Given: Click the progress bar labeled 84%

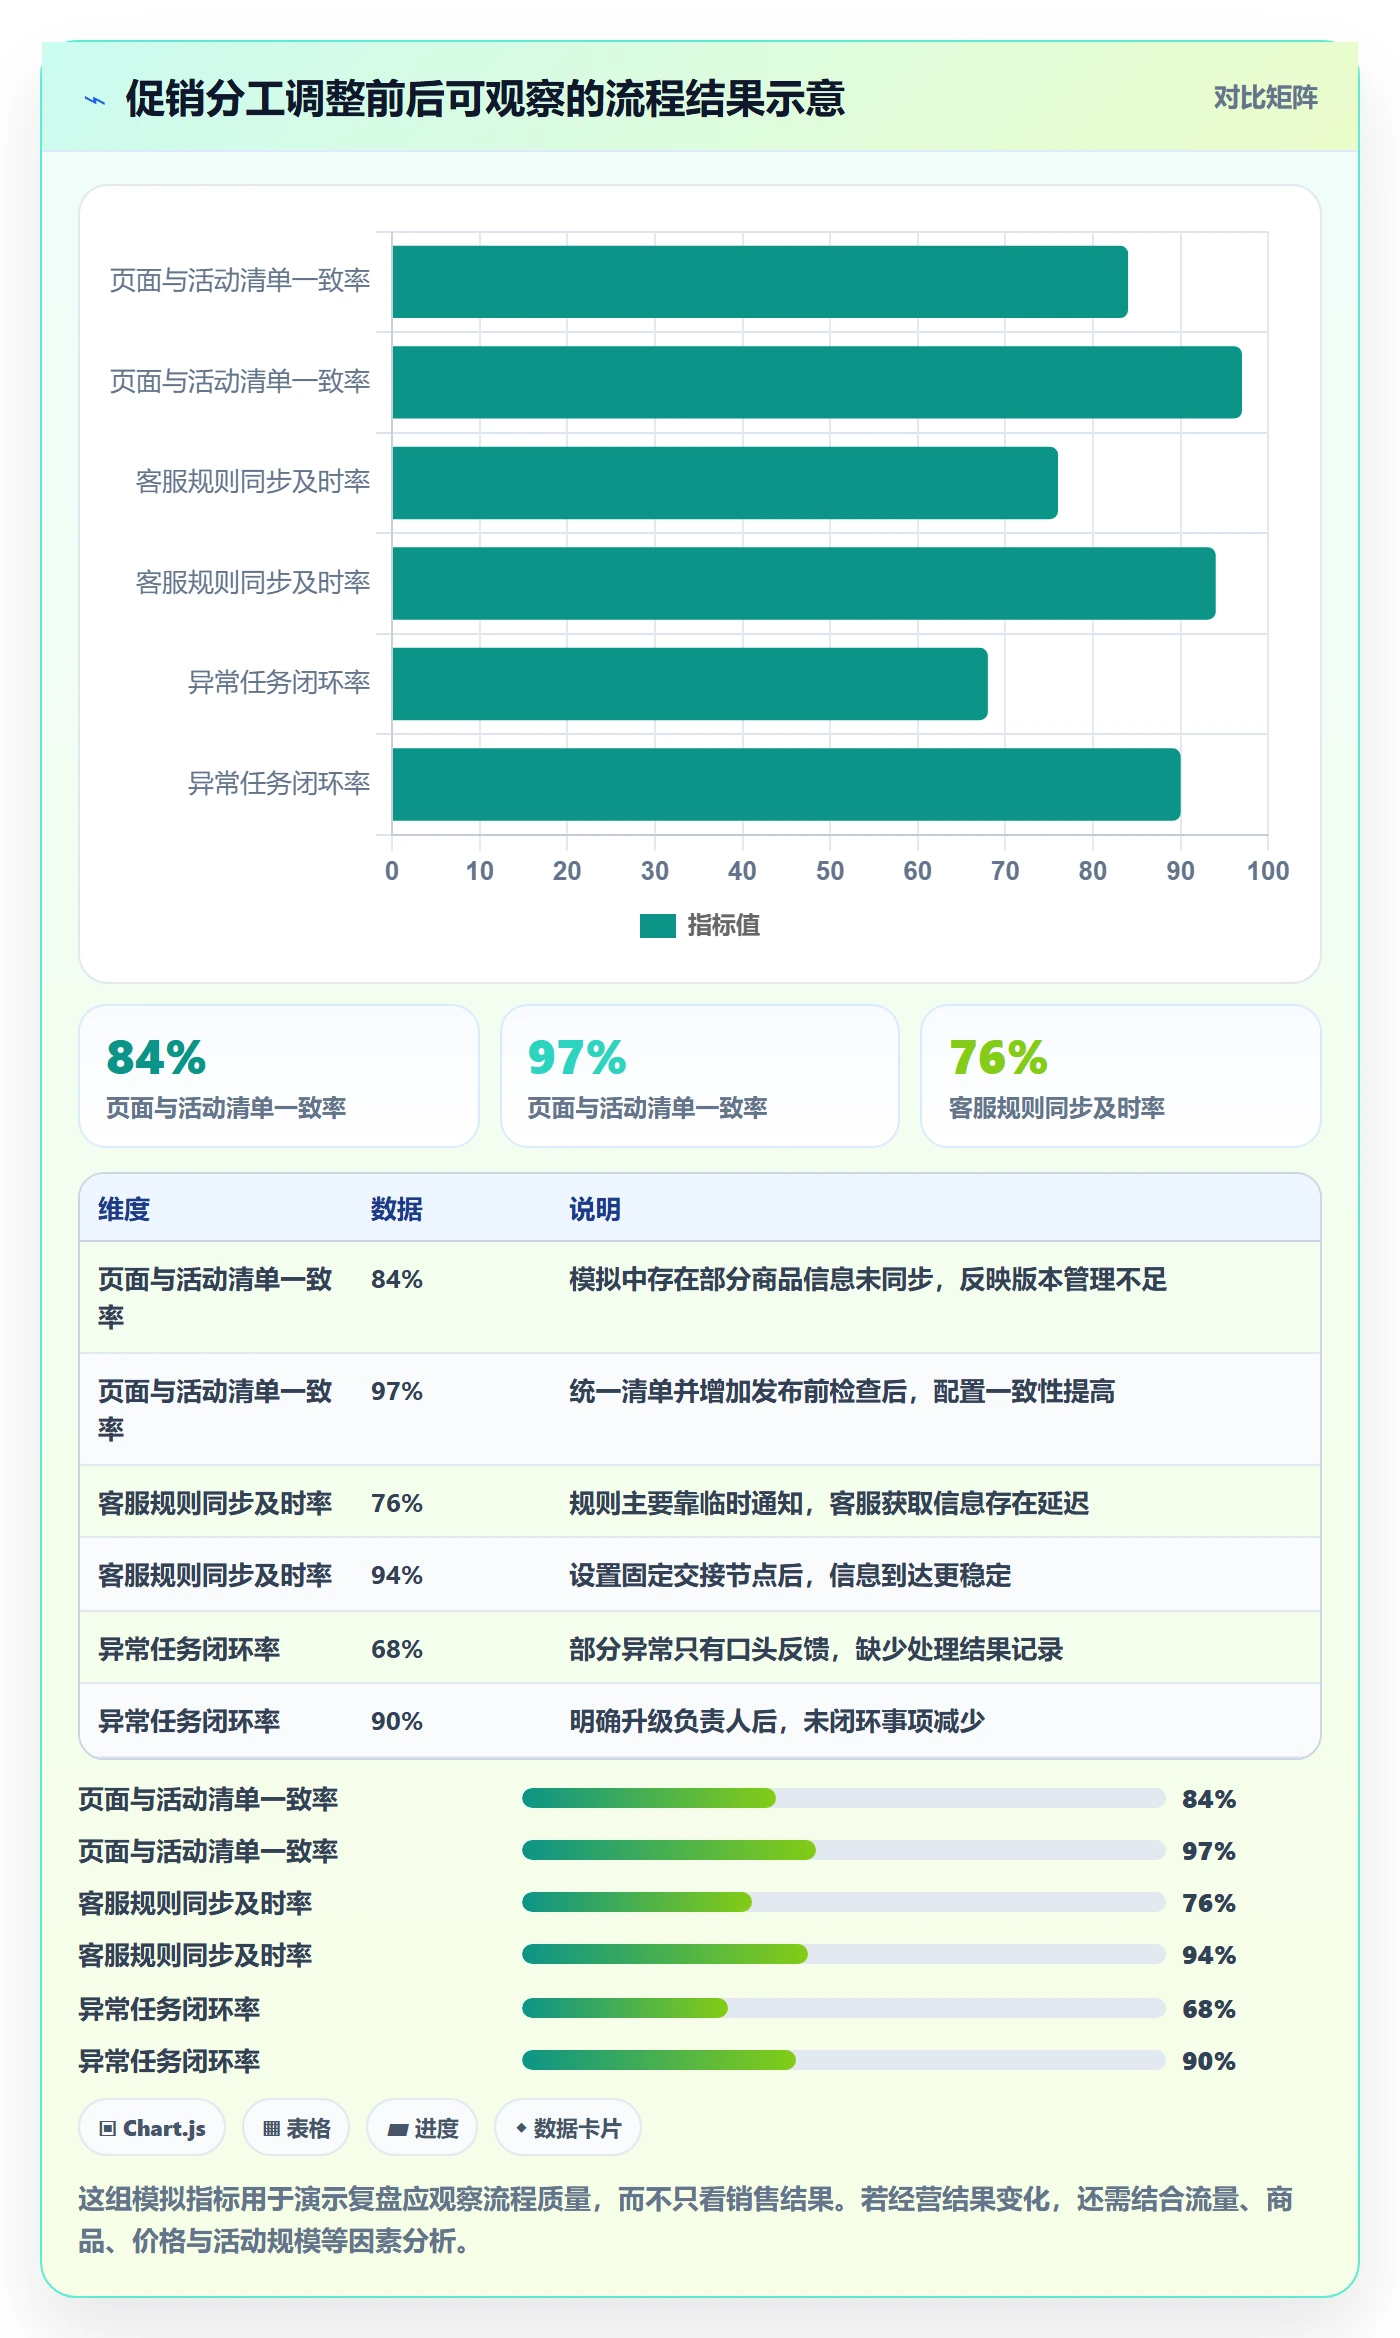Looking at the screenshot, I should click(x=844, y=1798).
